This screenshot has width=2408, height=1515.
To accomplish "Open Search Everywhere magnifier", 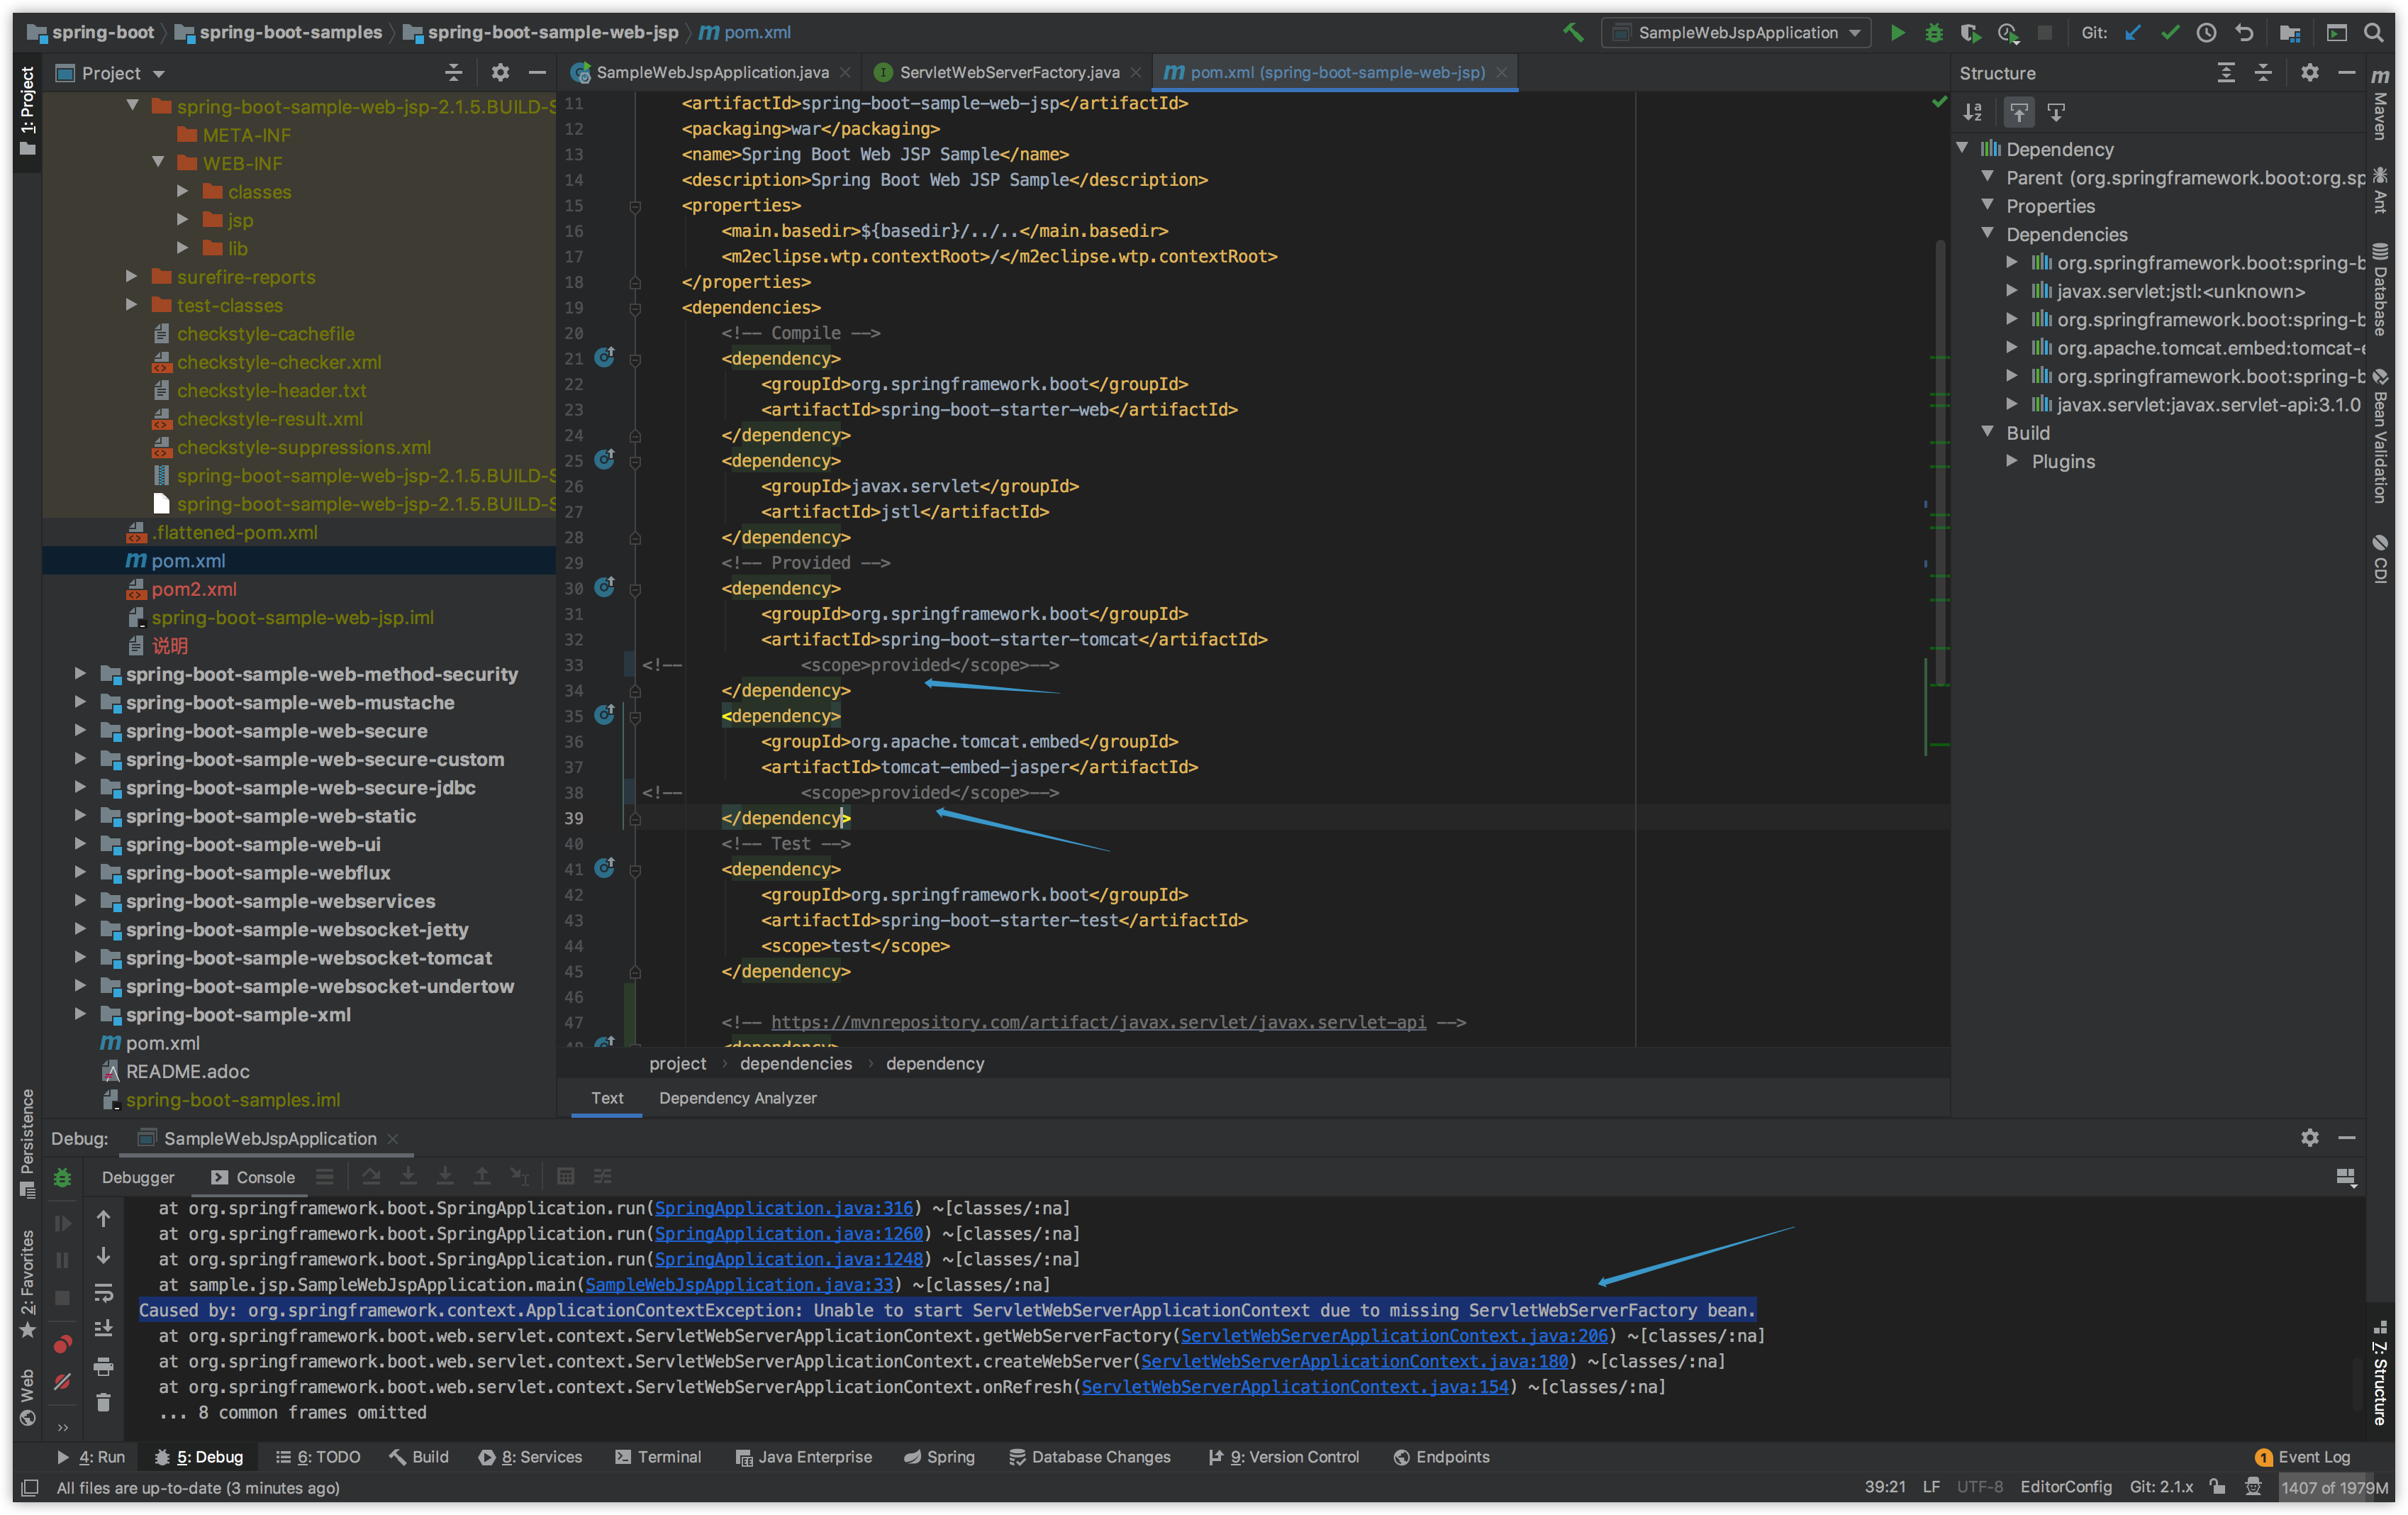I will point(2373,33).
